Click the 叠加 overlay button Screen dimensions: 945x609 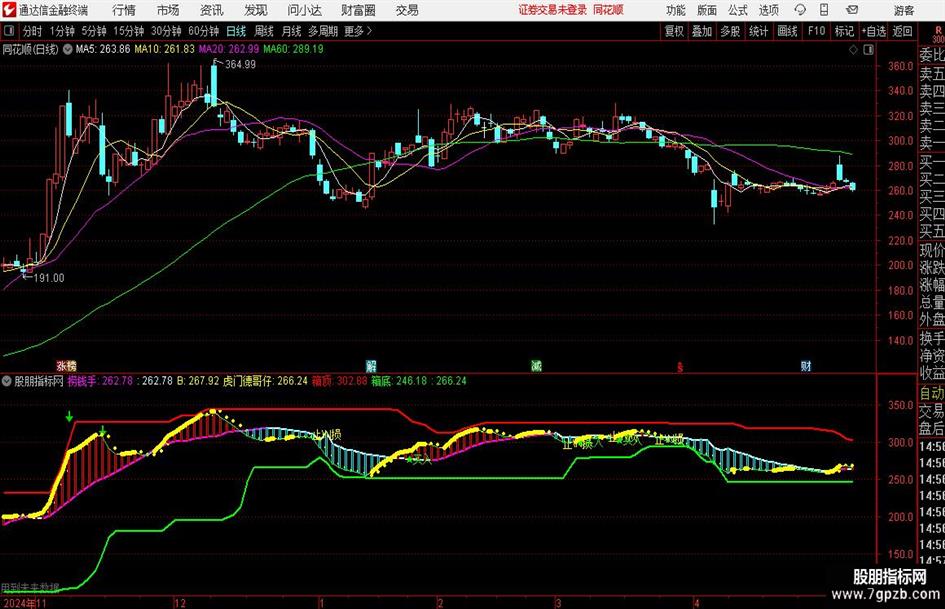702,31
